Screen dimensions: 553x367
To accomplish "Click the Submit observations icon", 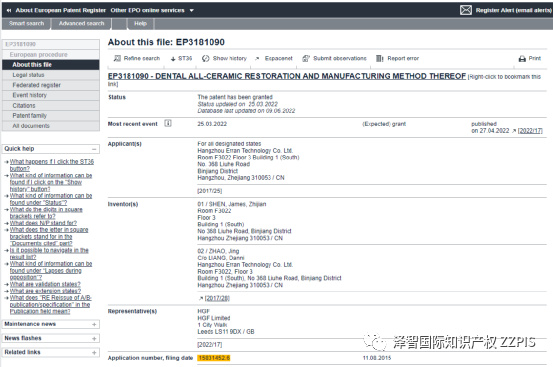I will pyautogui.click(x=306, y=58).
